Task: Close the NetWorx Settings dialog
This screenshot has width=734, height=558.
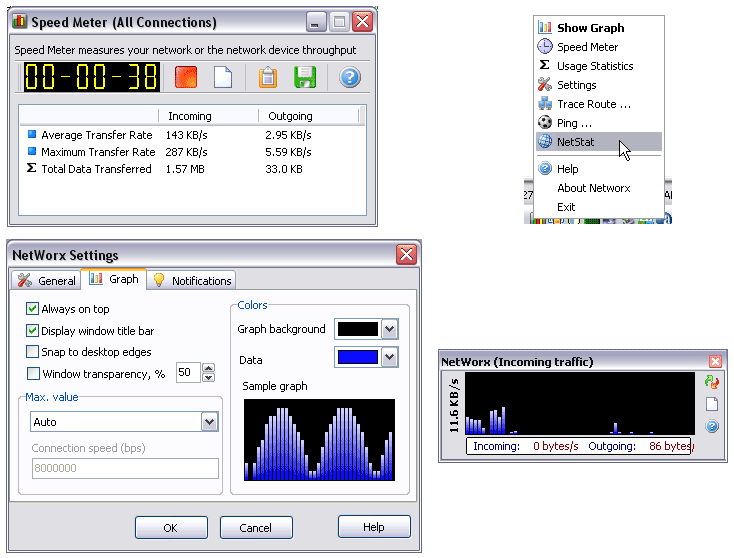Action: [x=406, y=254]
